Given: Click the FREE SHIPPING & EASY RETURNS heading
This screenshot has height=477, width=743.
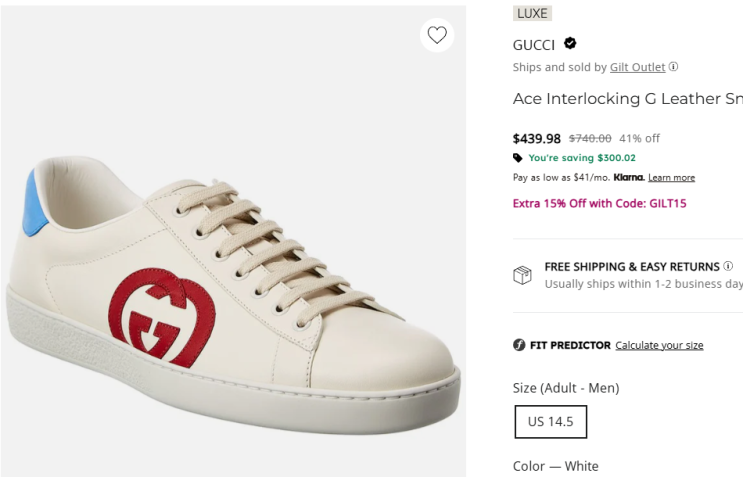Looking at the screenshot, I should (x=632, y=267).
